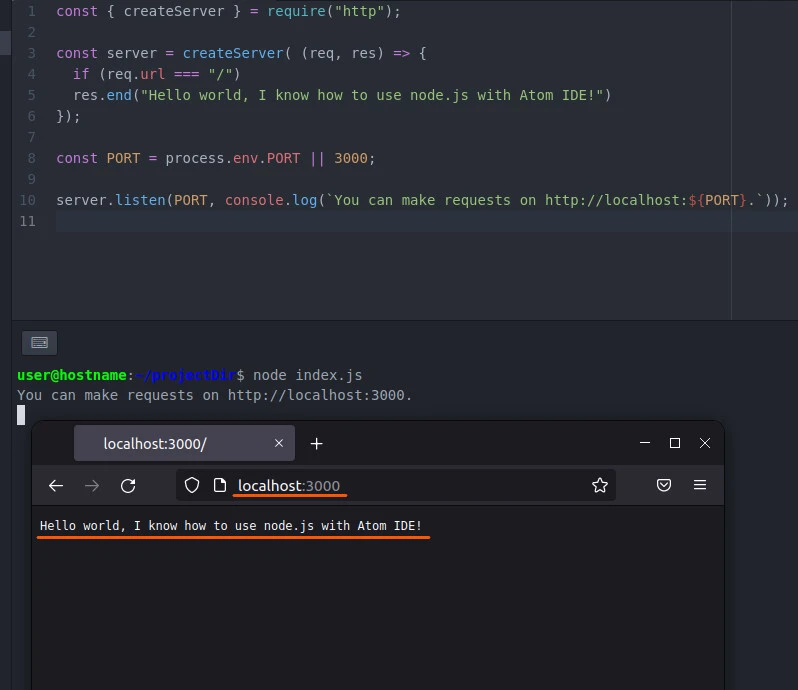Image resolution: width=798 pixels, height=690 pixels.
Task: Click the site information page icon
Action: 220,486
